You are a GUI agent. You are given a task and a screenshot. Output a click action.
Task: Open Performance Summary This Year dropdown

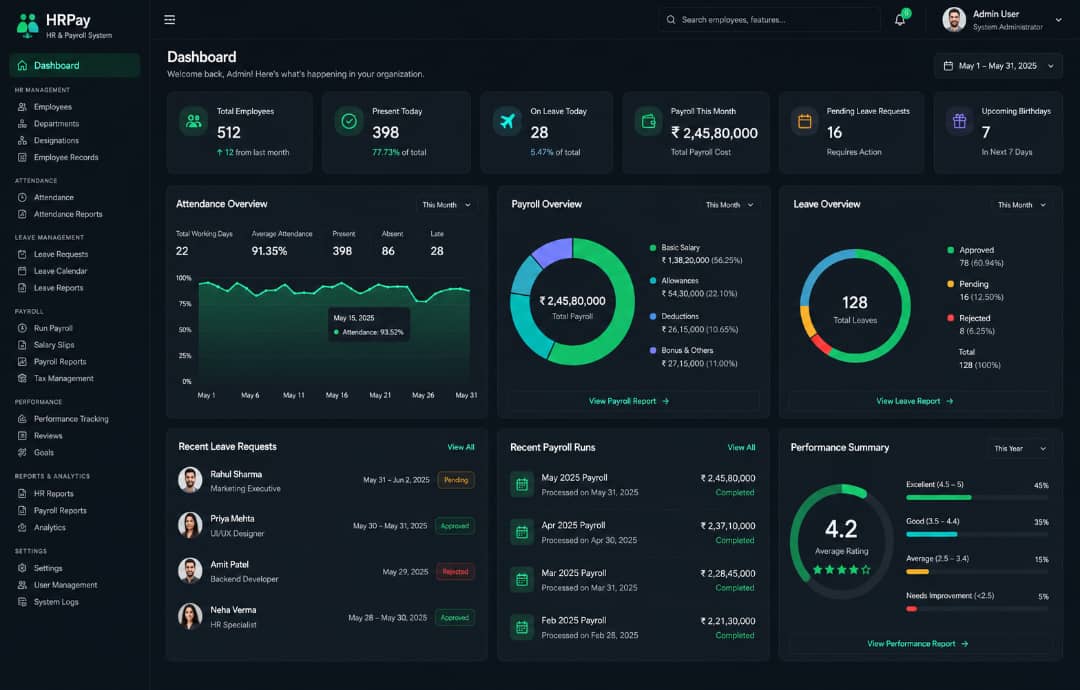(1020, 448)
